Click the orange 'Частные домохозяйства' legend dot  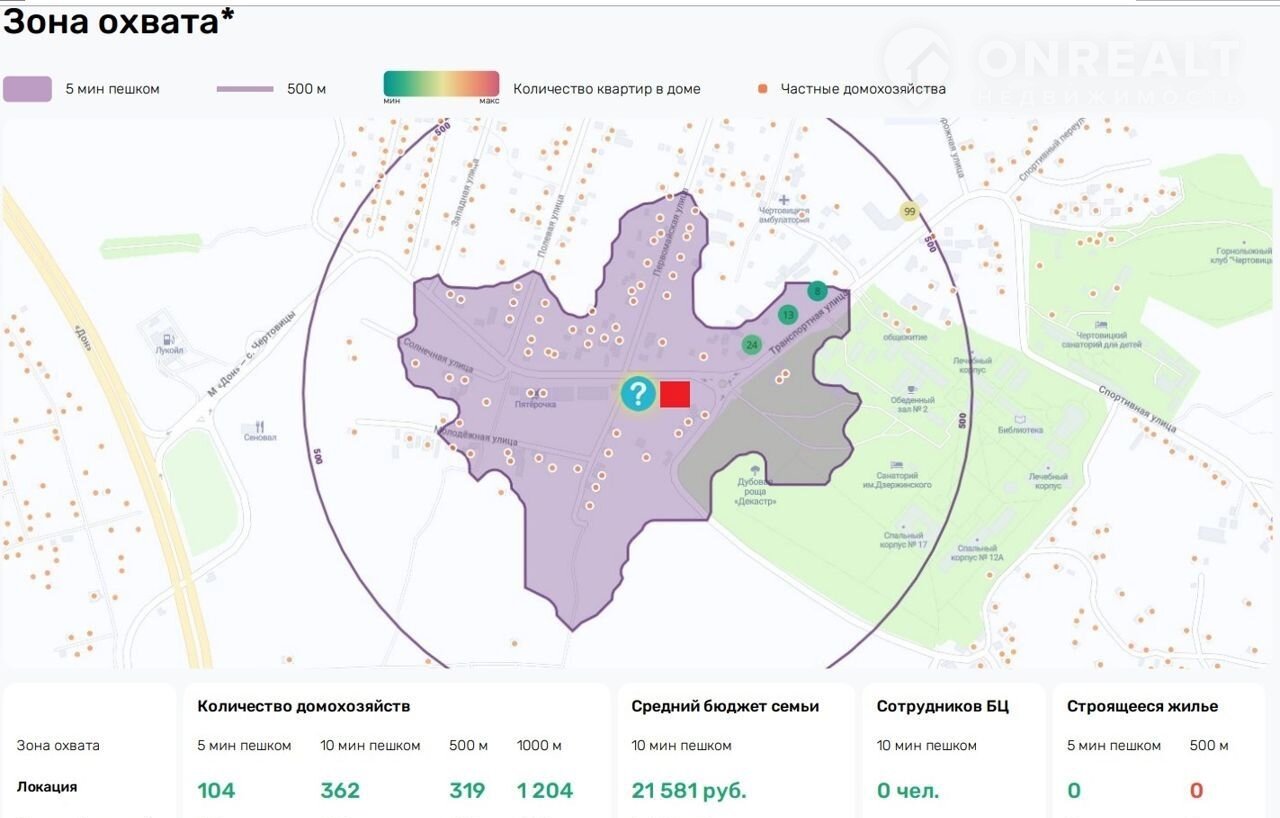(763, 89)
